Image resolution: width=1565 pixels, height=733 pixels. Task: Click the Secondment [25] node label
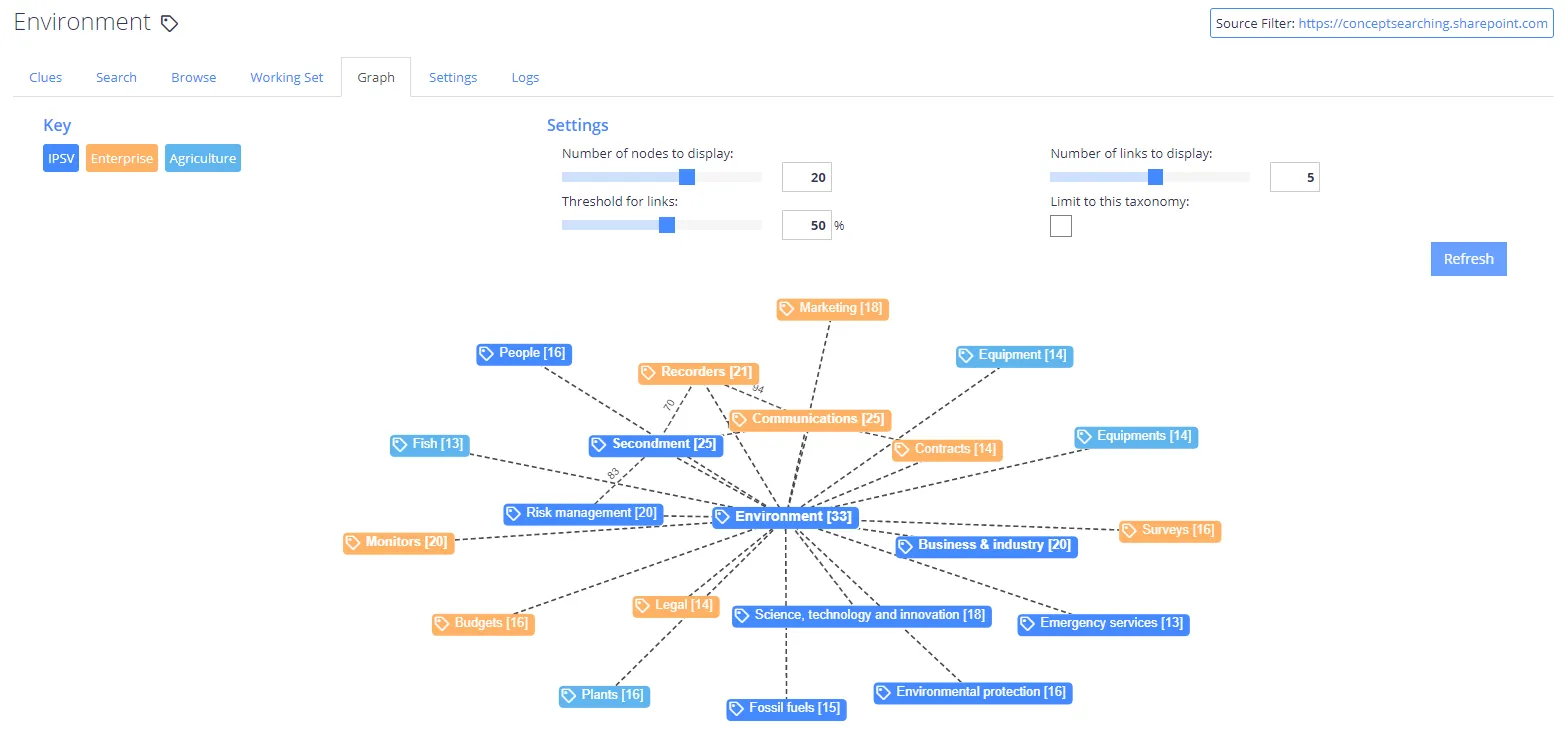664,444
